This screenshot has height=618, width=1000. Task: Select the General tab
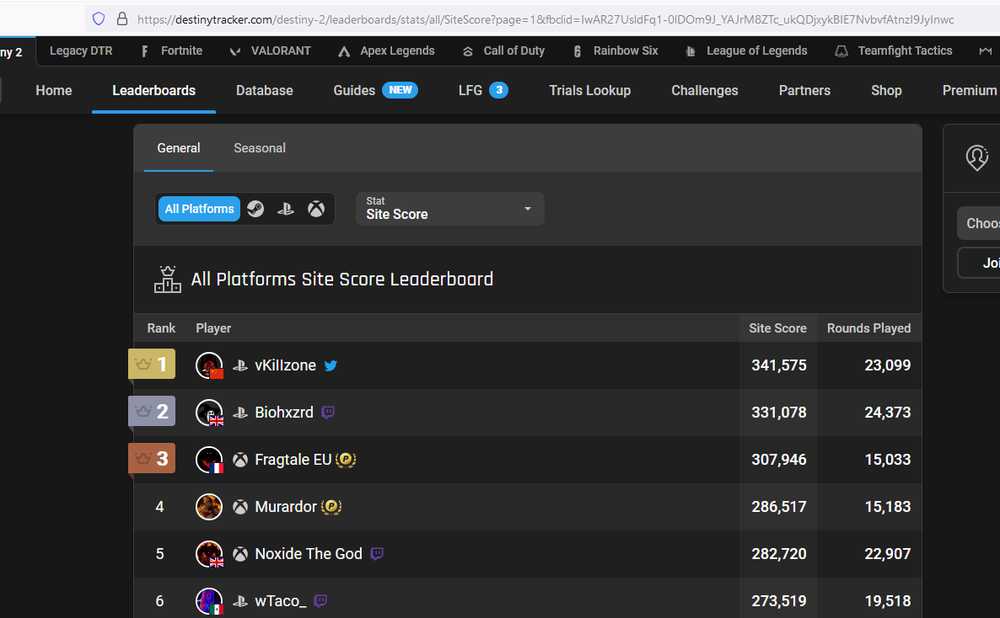point(178,148)
